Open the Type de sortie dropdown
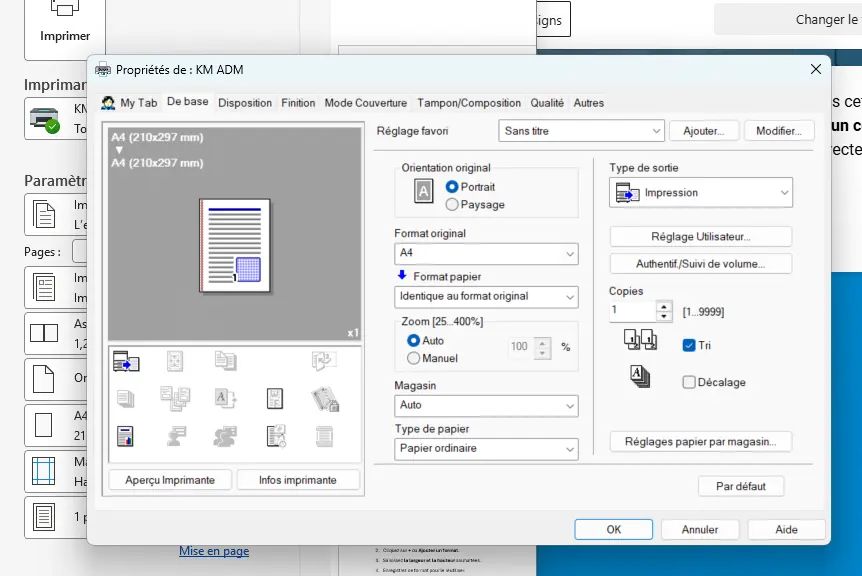The image size is (862, 576). pos(700,193)
